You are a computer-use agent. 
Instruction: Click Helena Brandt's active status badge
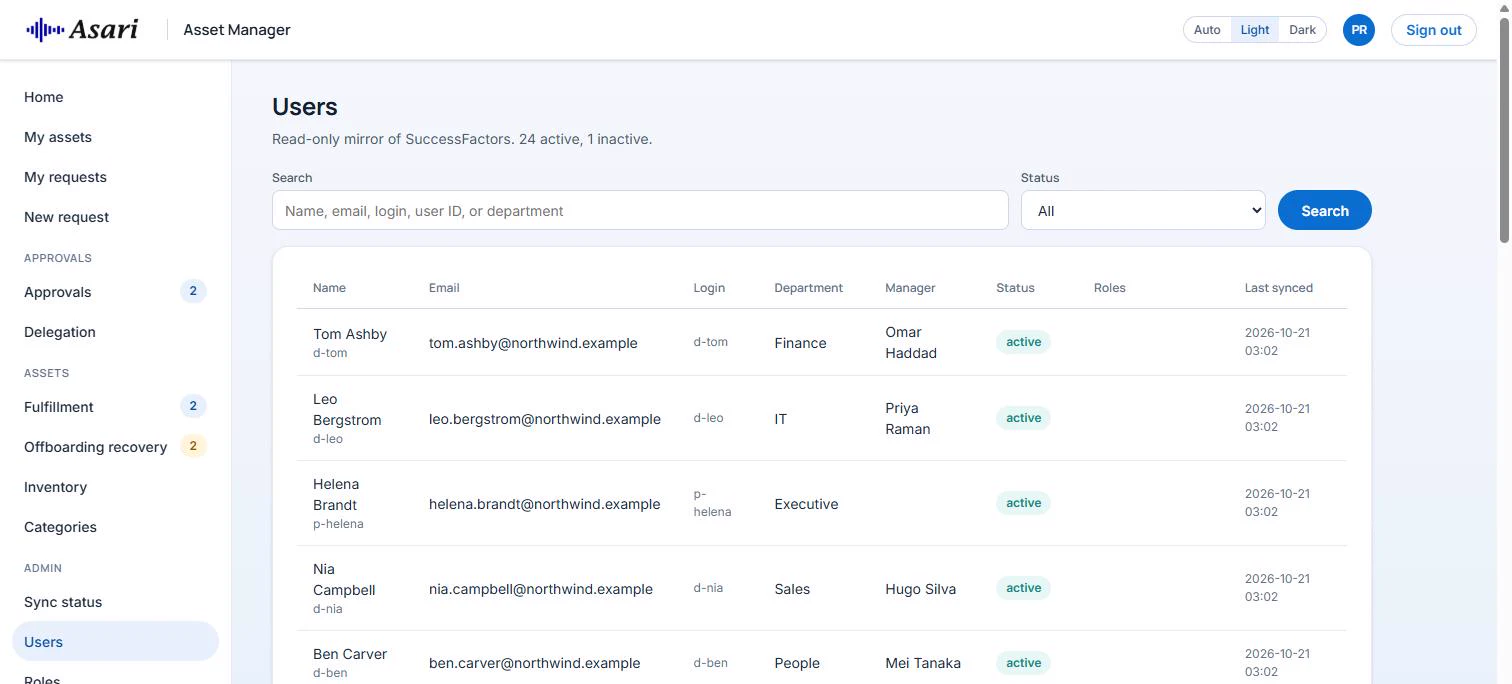tap(1023, 503)
